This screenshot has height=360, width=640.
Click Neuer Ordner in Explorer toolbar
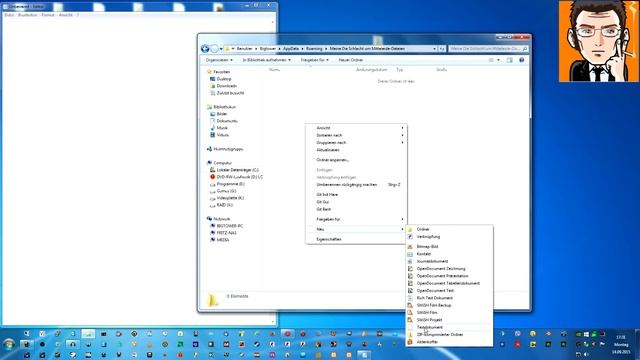(351, 60)
